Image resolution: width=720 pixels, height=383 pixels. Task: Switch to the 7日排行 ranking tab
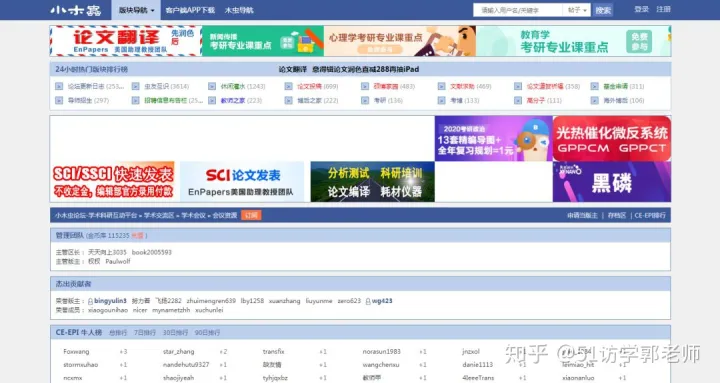pos(144,332)
